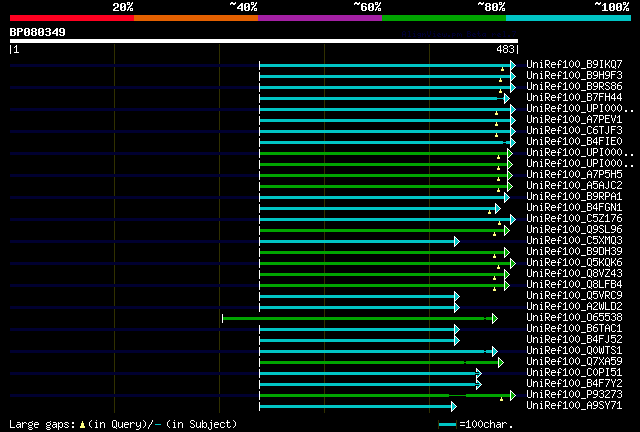Image resolution: width=640 pixels, height=432 pixels.
Task: Select the UniRef100_Q9SL96 hit label
Action: pos(574,230)
